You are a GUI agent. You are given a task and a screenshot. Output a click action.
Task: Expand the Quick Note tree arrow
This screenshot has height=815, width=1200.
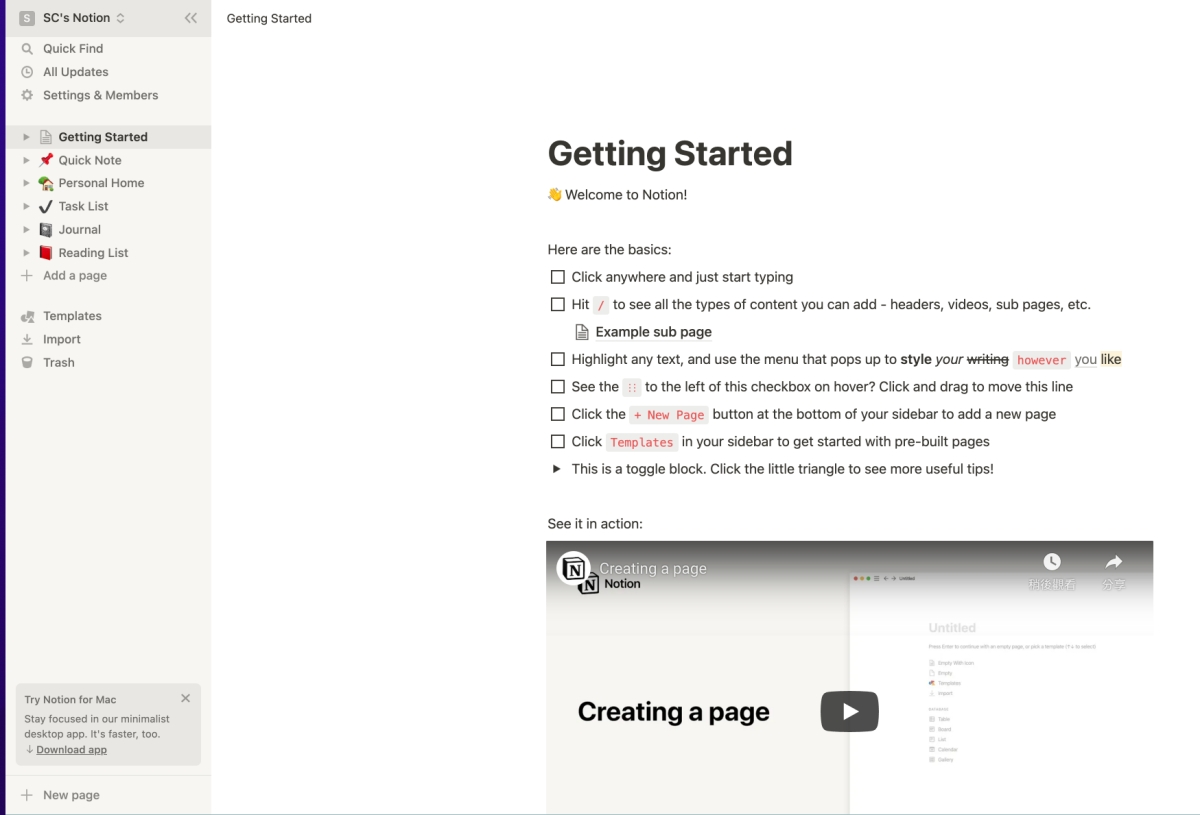[27, 160]
